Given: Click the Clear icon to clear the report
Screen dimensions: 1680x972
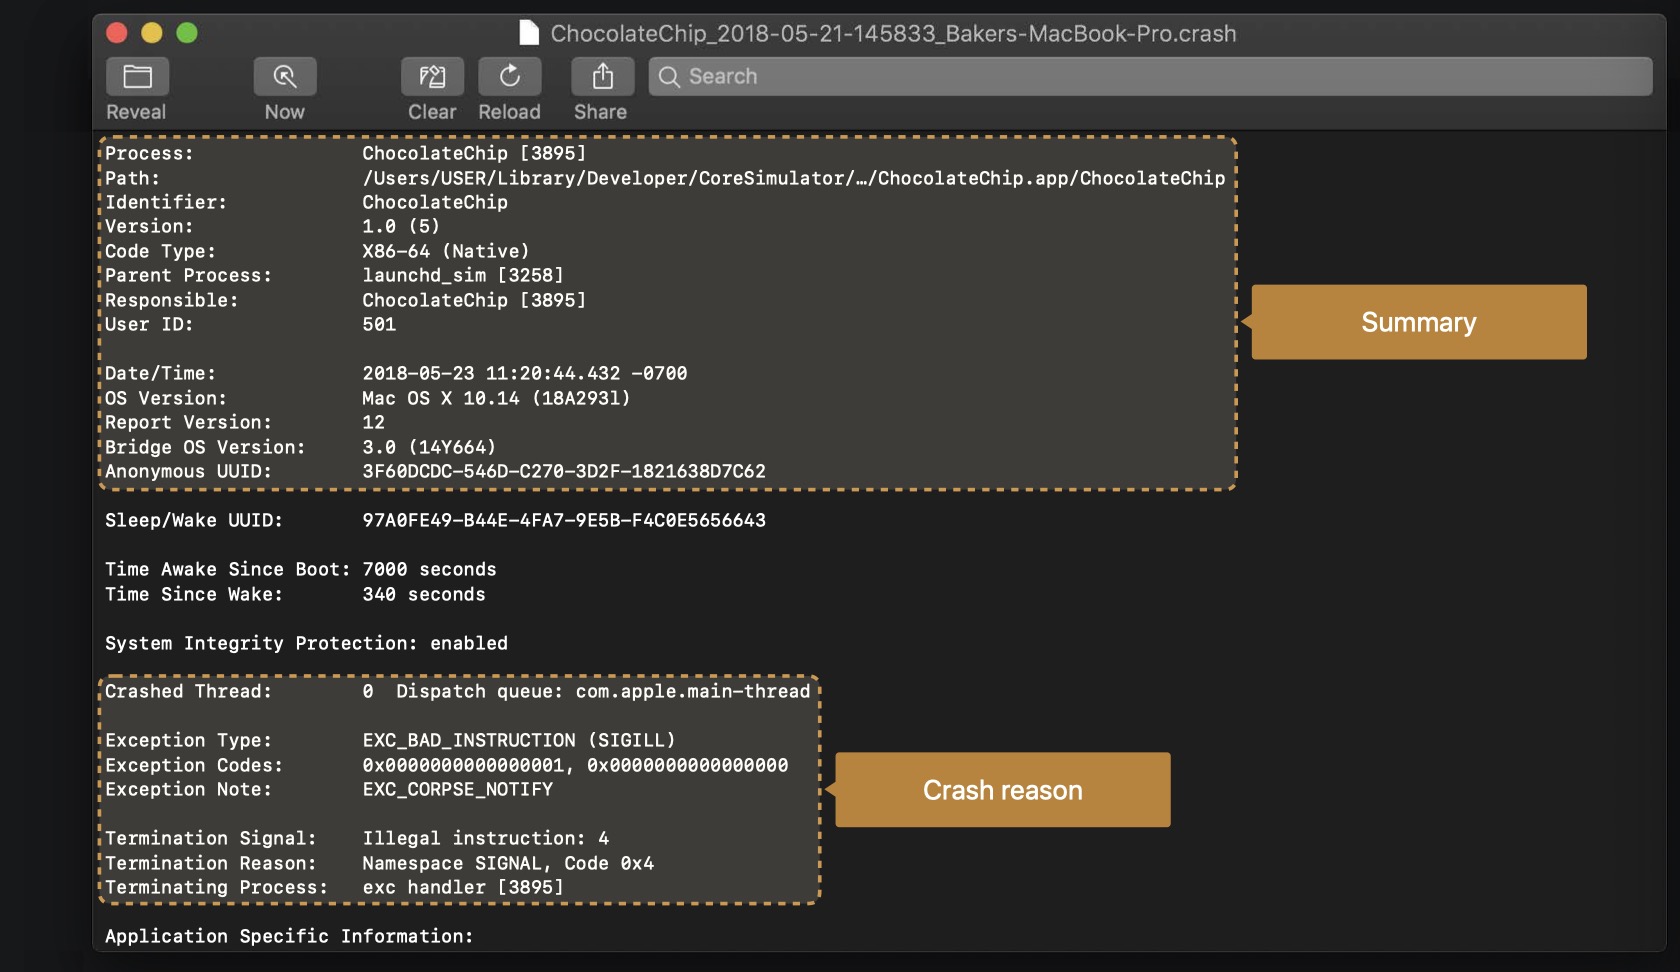Looking at the screenshot, I should click(432, 76).
